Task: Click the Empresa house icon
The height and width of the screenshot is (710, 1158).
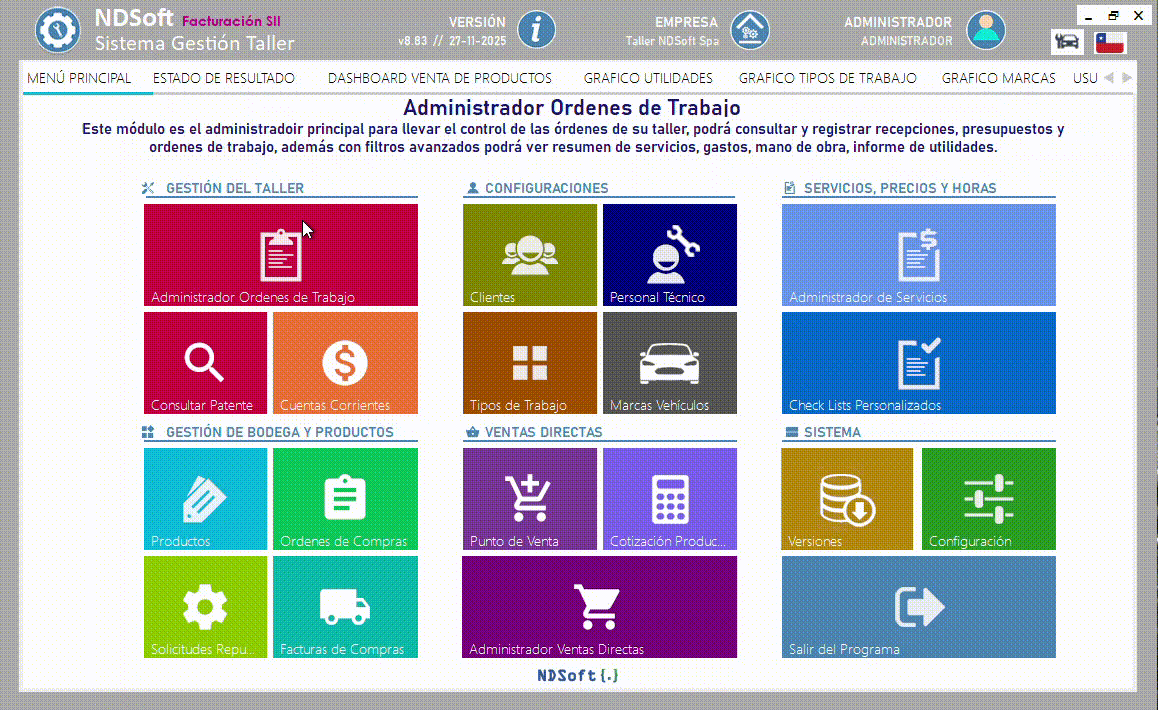Action: tap(750, 29)
